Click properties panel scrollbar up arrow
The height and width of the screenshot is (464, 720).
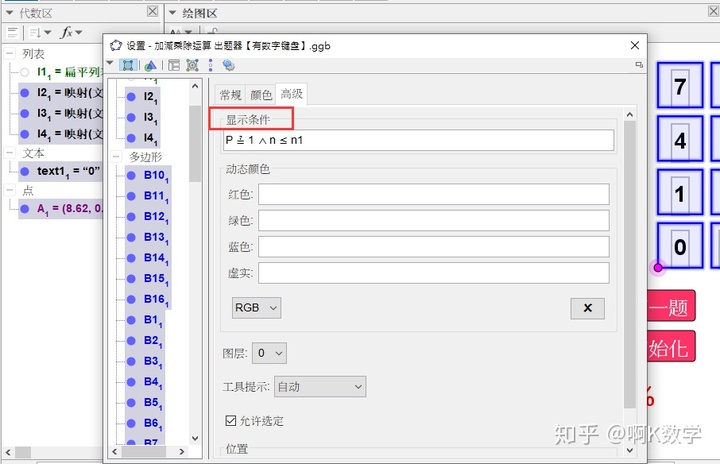coord(630,114)
